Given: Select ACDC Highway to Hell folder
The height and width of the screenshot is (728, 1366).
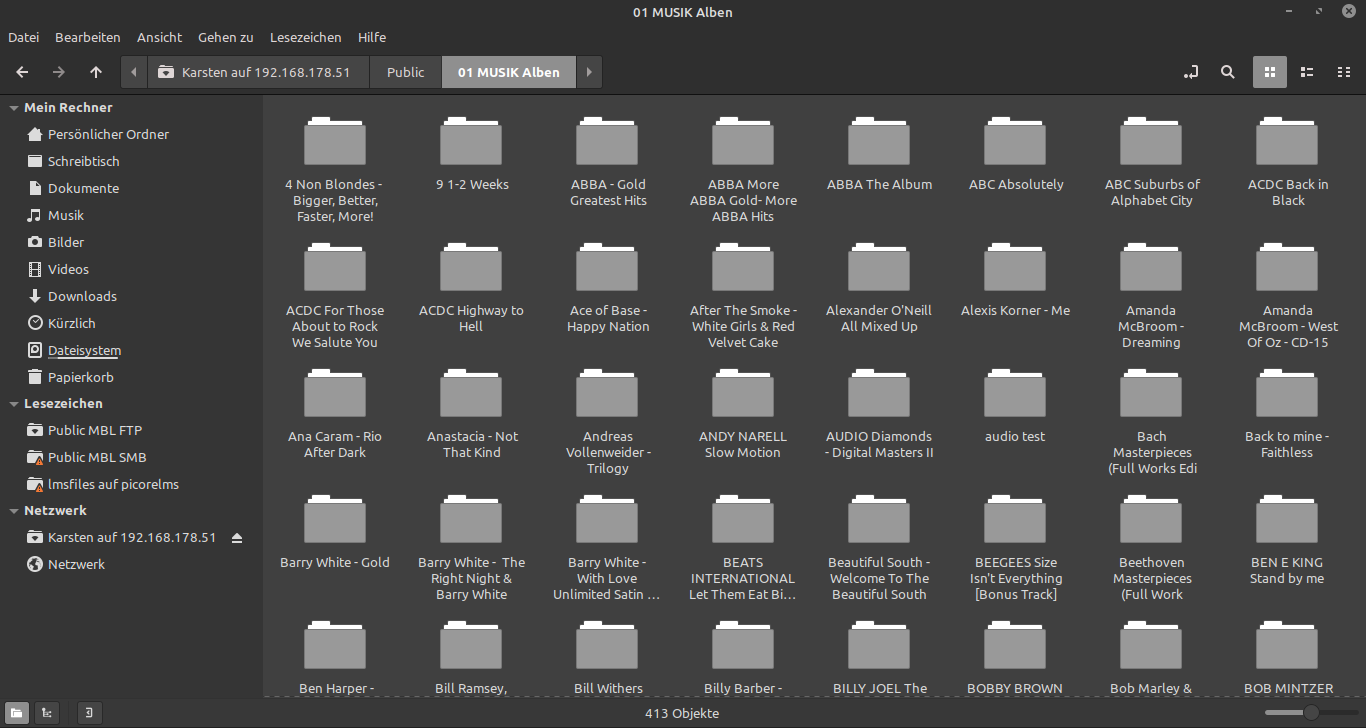Looking at the screenshot, I should click(x=472, y=288).
